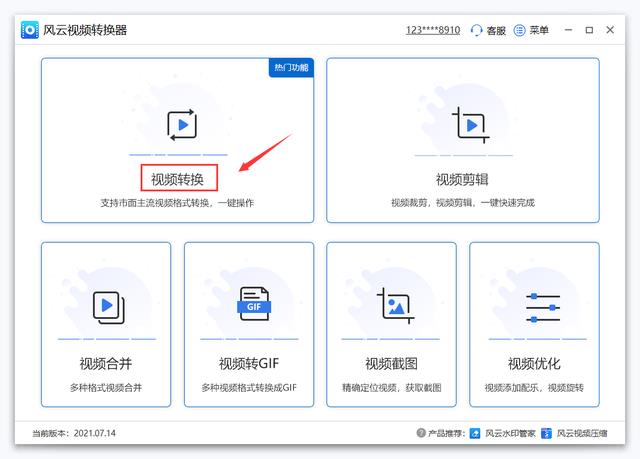Open the GIF file icon
This screenshot has height=459, width=640.
[x=254, y=304]
